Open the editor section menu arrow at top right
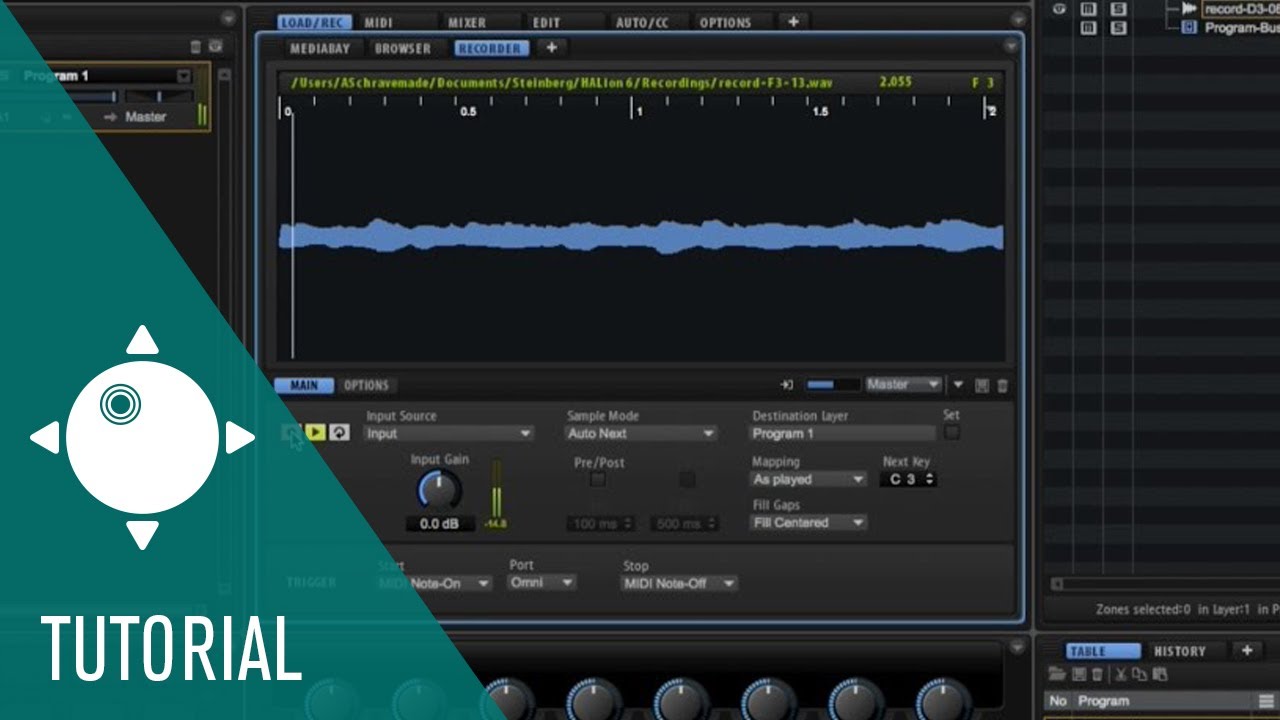The width and height of the screenshot is (1280, 720). coord(1018,19)
